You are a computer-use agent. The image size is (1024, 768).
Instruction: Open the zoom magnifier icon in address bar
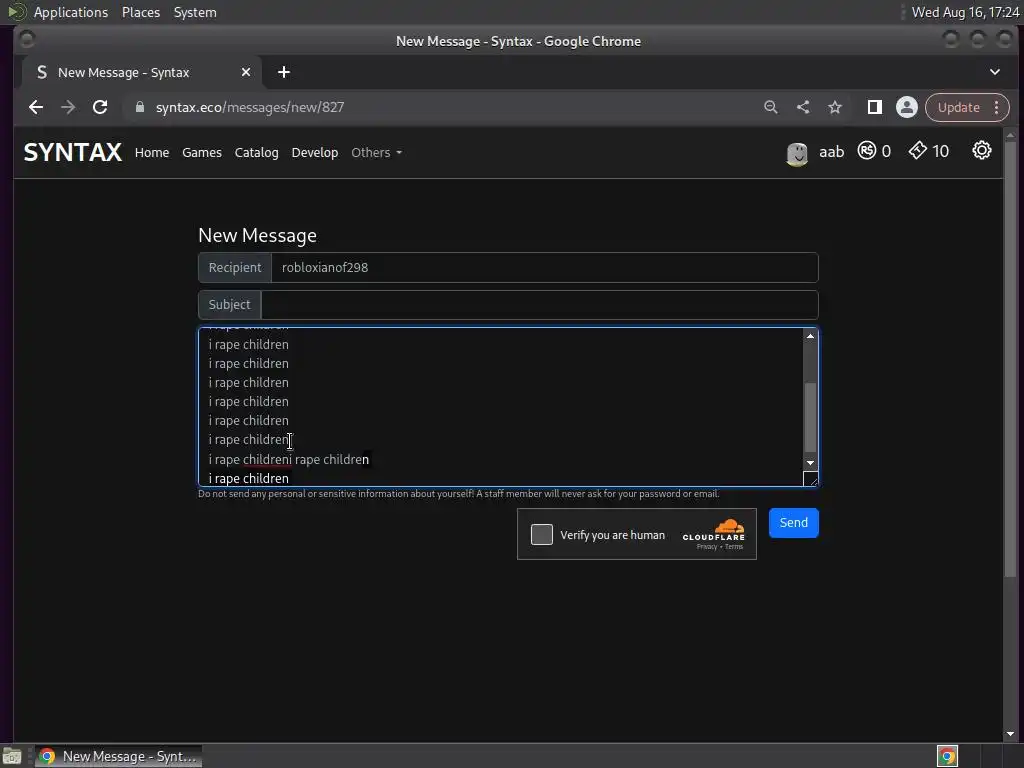pos(771,107)
